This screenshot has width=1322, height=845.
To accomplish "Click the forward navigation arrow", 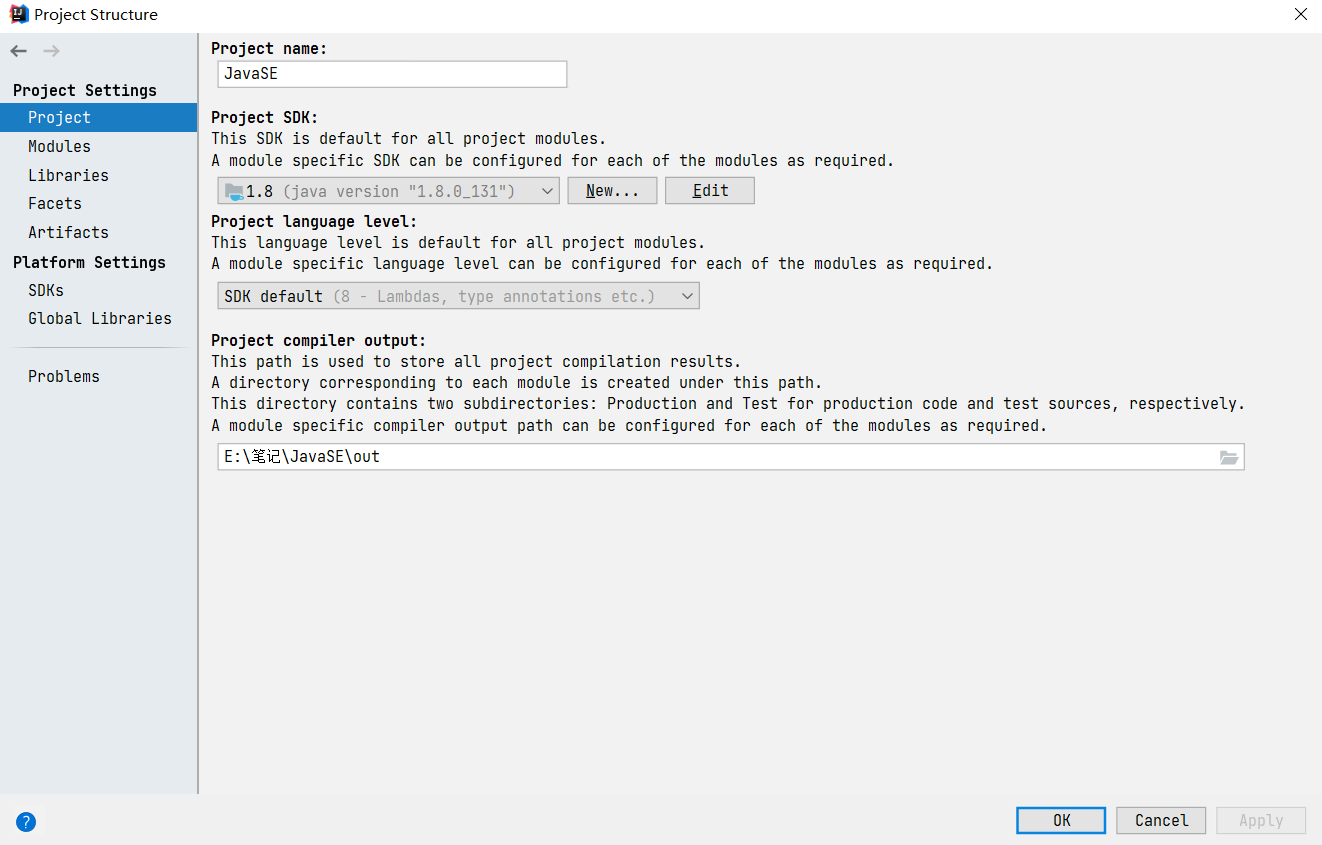I will pos(52,51).
